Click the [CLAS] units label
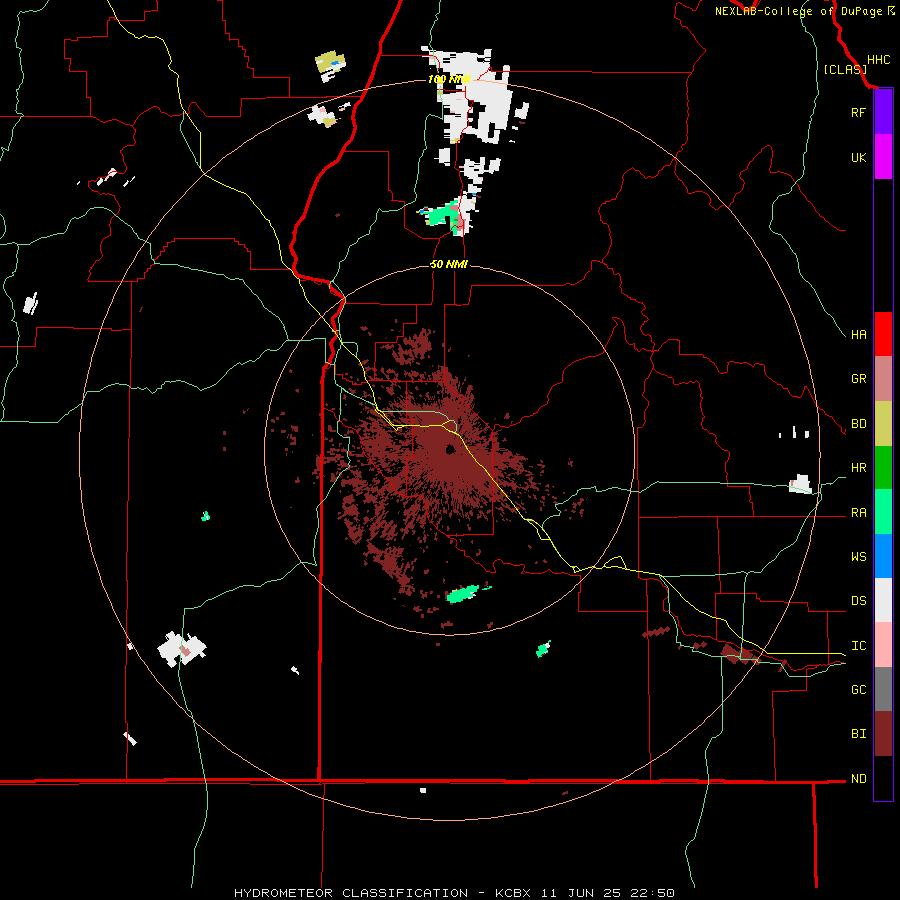 845,69
